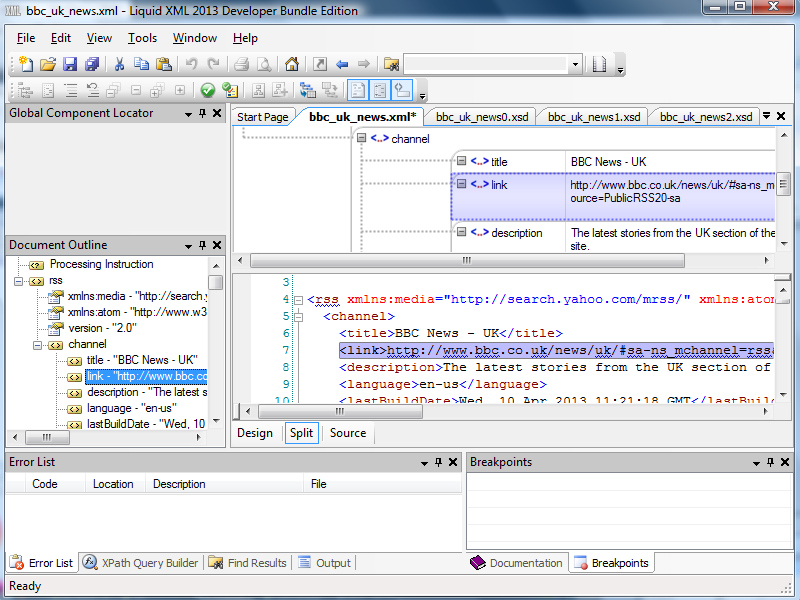Collapse the channel element in design grid
The image size is (800, 600).
click(362, 138)
